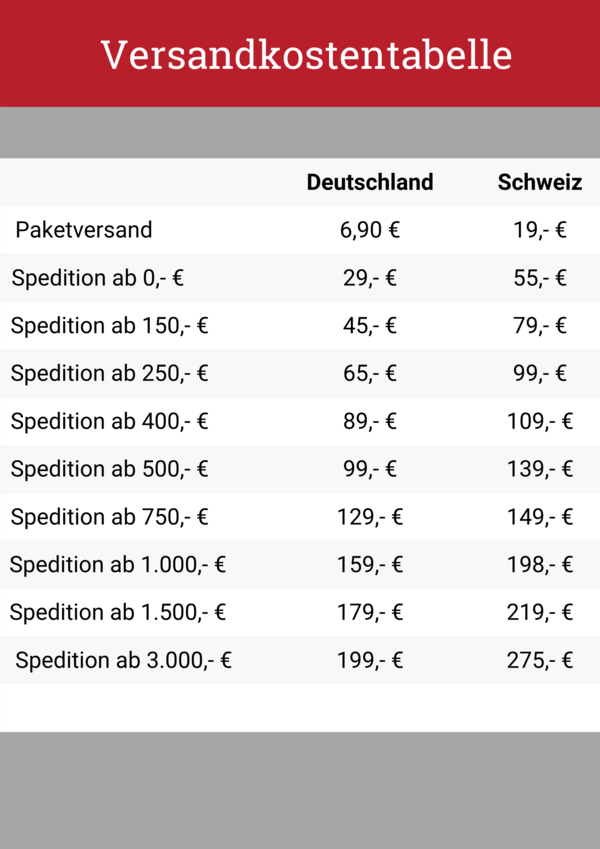The width and height of the screenshot is (600, 849).
Task: Click the Paketversand row label
Action: click(x=84, y=230)
